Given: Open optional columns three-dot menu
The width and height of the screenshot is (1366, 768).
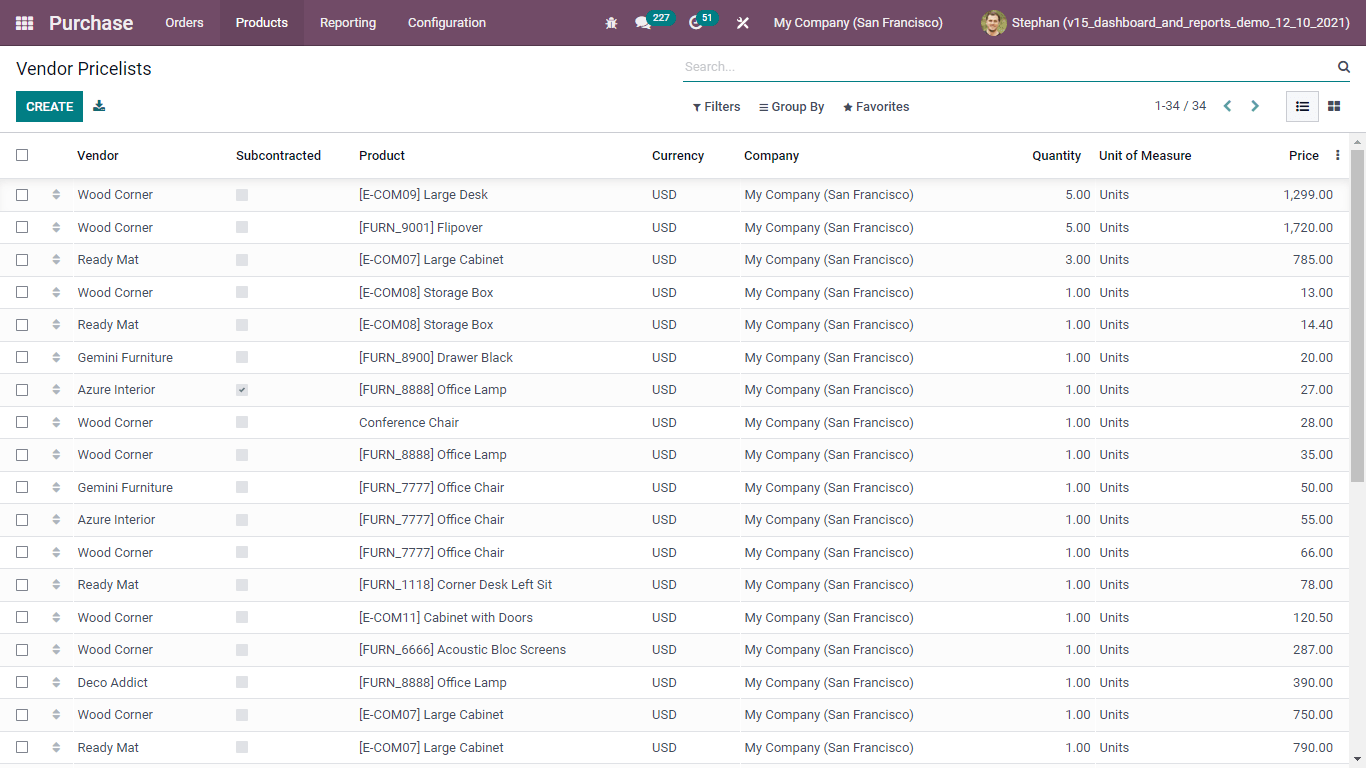Looking at the screenshot, I should point(1338,155).
